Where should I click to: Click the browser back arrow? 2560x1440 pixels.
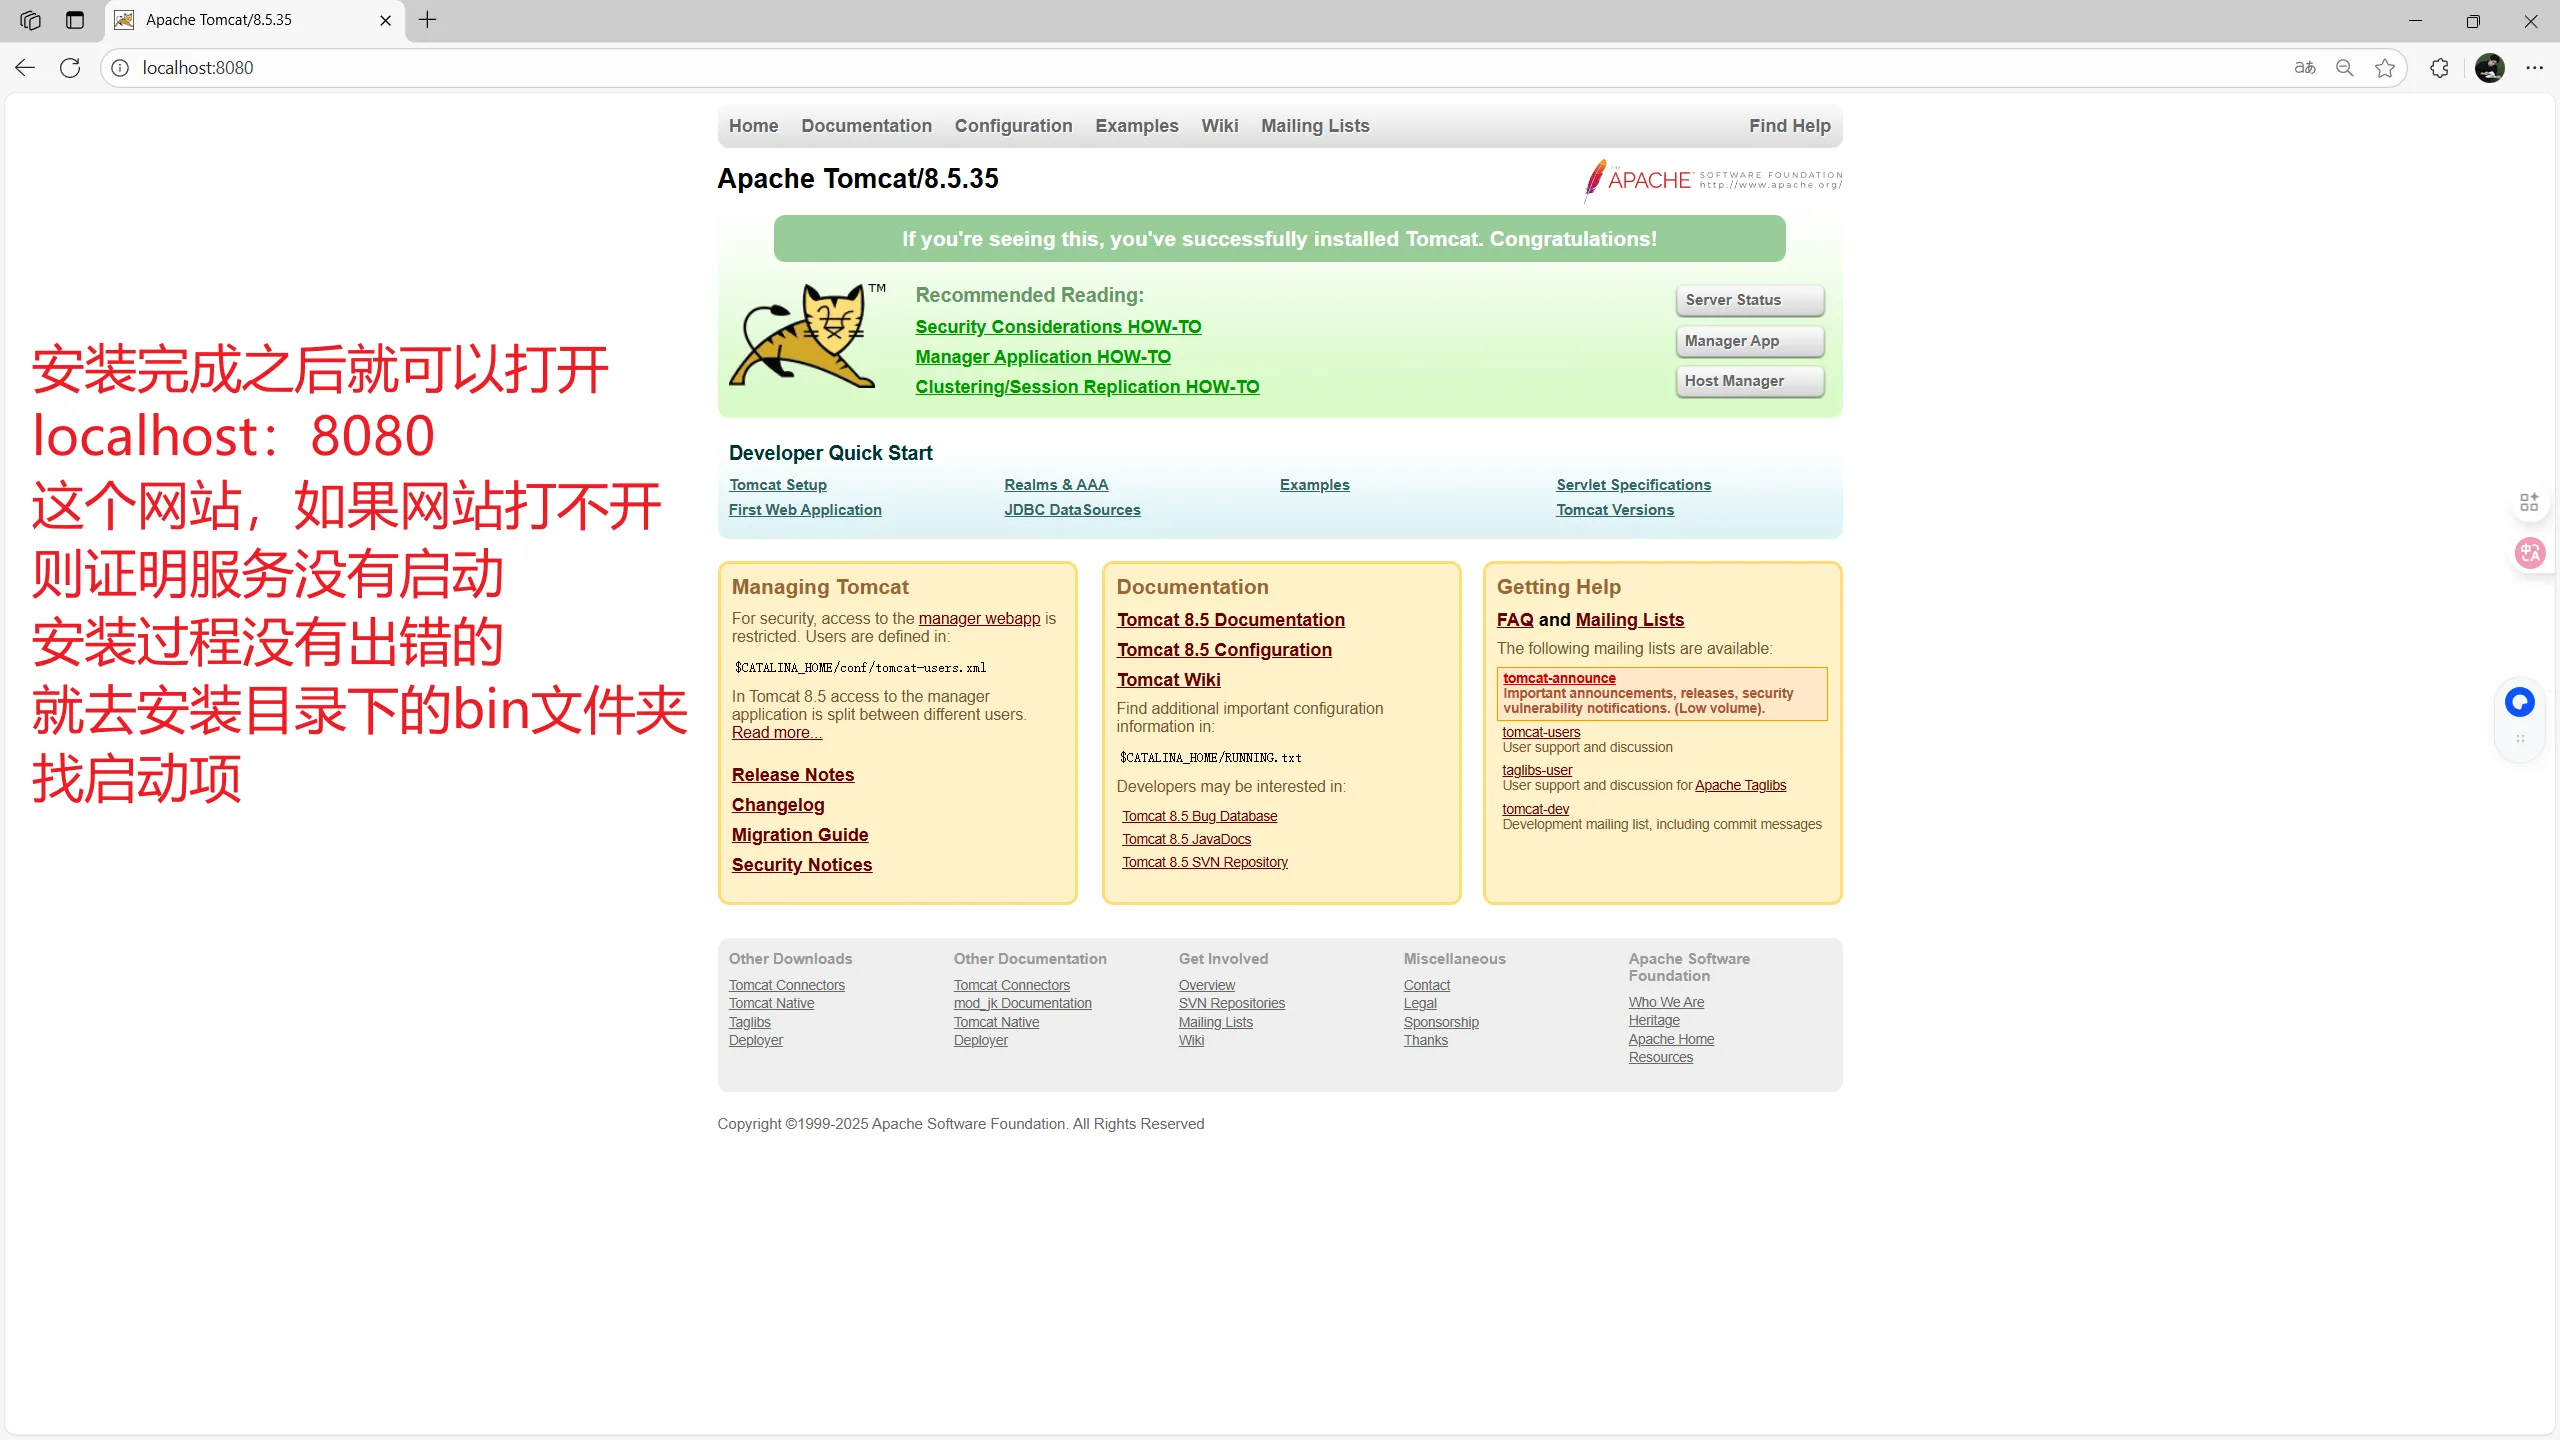coord(25,68)
